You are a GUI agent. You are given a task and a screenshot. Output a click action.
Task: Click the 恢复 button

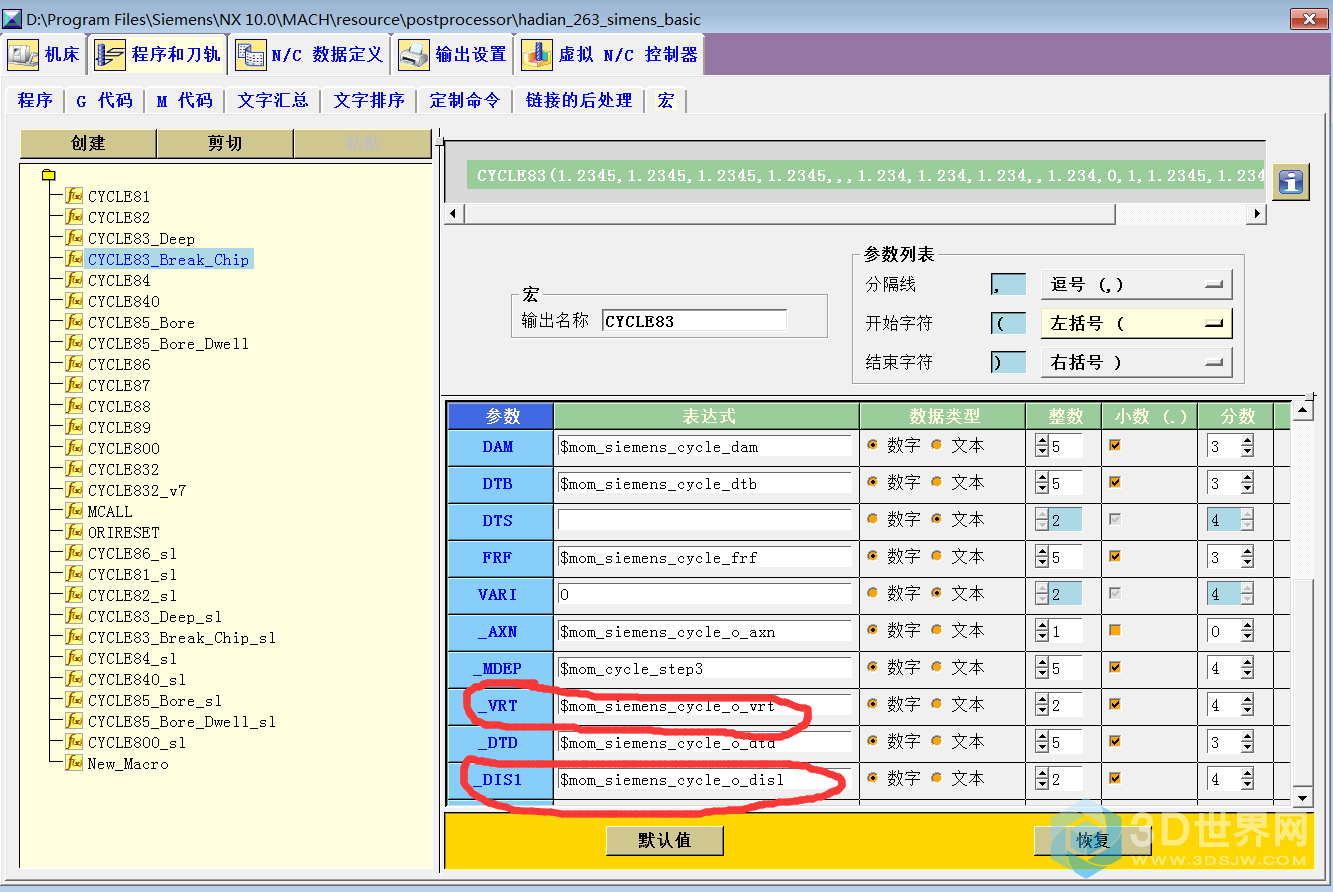[x=1093, y=840]
